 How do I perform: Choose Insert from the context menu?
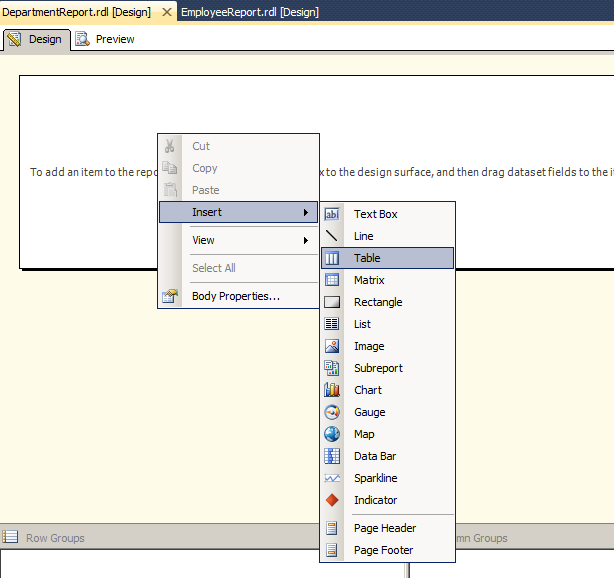238,212
